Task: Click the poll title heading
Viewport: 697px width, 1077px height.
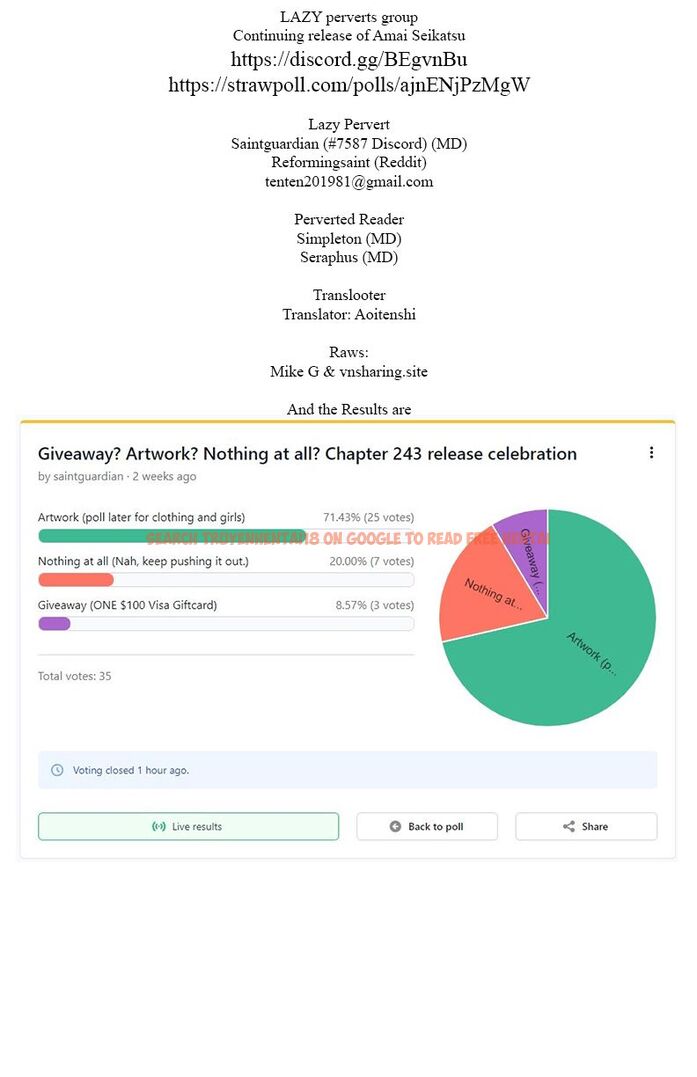Action: pos(307,454)
